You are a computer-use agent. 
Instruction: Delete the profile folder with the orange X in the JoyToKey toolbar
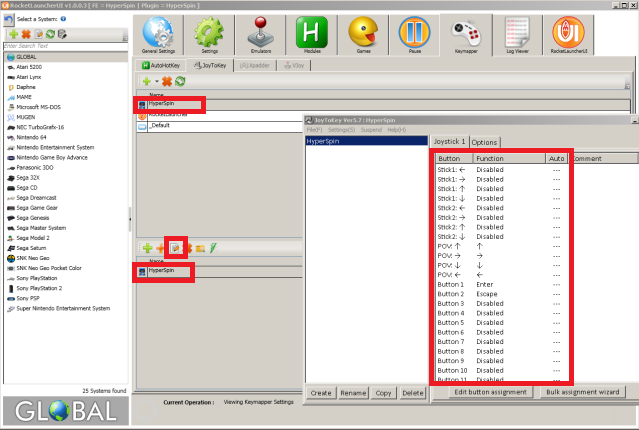(x=167, y=82)
